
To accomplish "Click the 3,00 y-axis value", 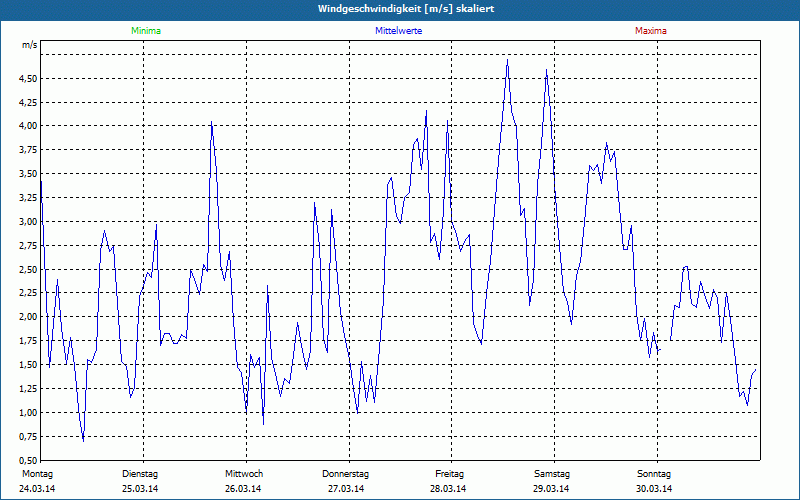I will click(29, 221).
